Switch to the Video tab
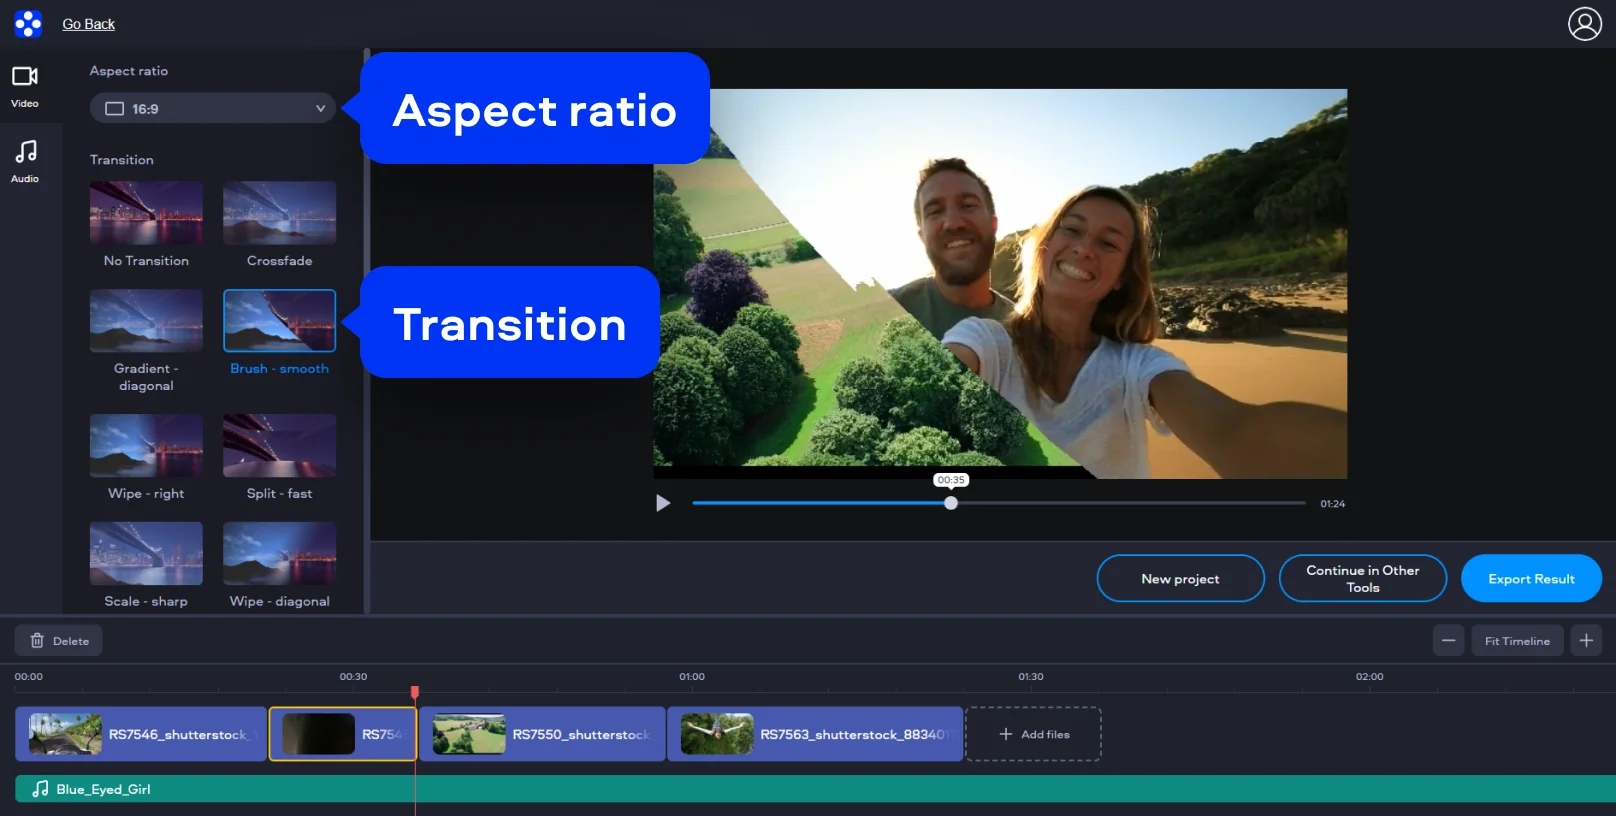Screen dimensions: 1616x816 [25, 87]
